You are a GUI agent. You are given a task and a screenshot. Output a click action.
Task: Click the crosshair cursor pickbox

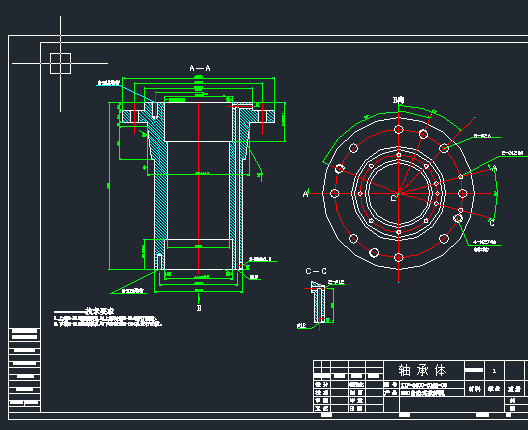point(61,63)
